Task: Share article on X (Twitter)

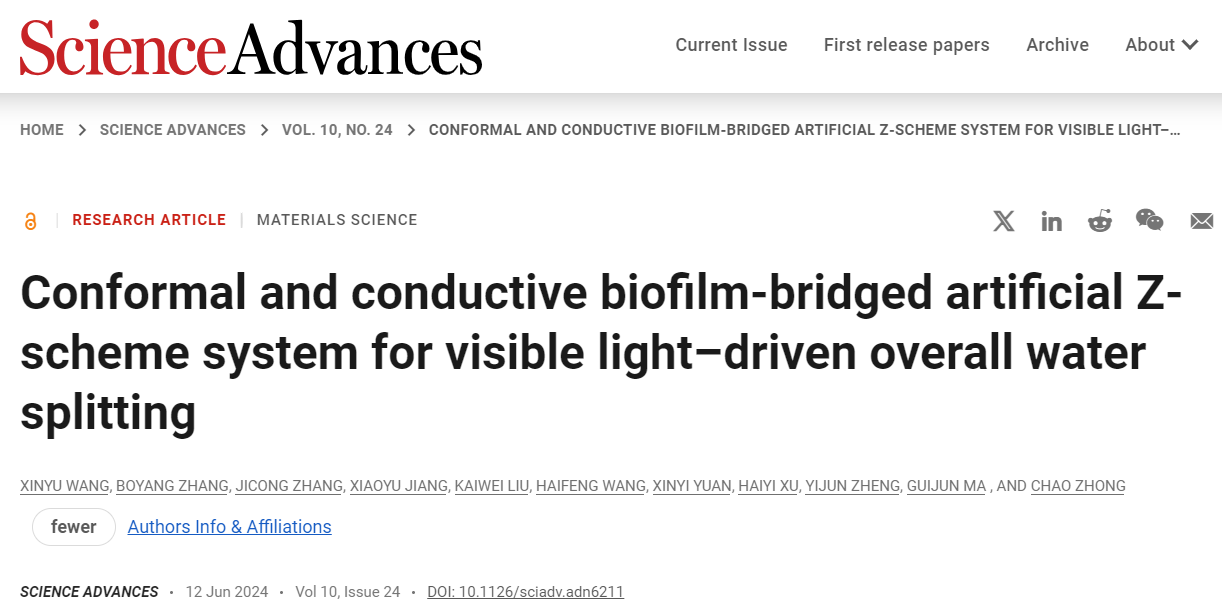Action: pyautogui.click(x=1003, y=221)
